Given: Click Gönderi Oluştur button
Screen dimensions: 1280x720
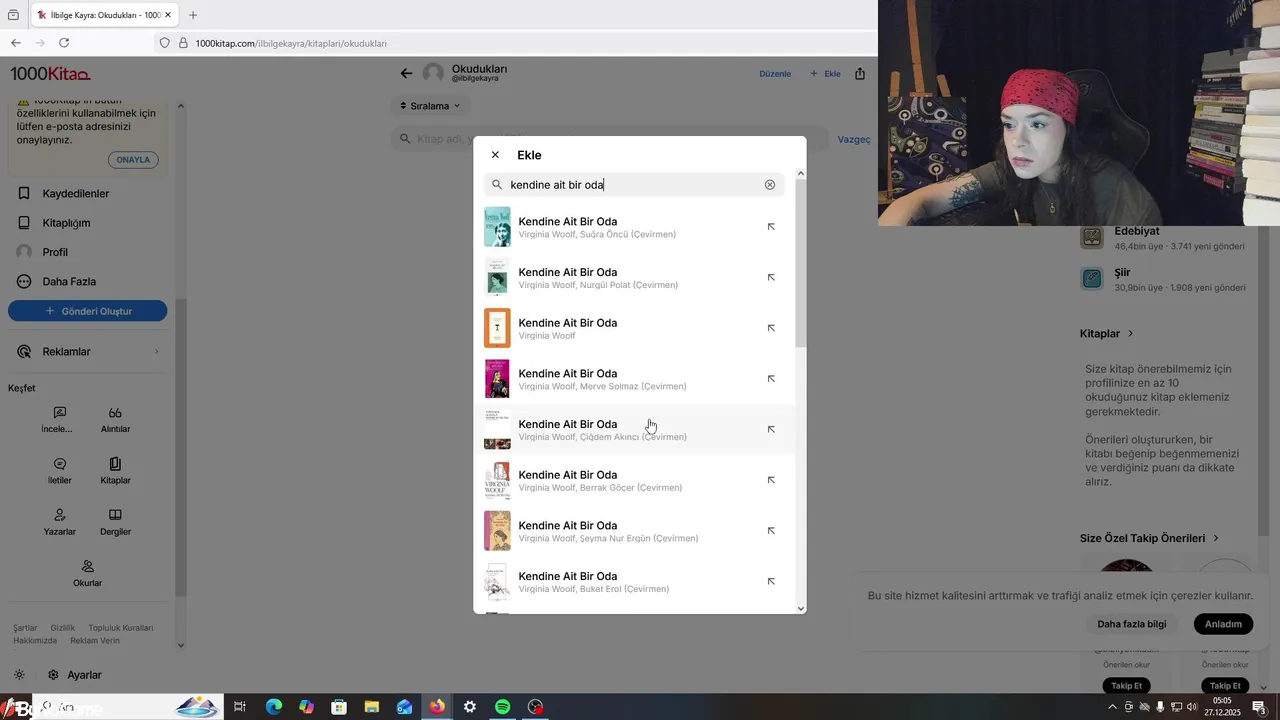Looking at the screenshot, I should (x=88, y=311).
